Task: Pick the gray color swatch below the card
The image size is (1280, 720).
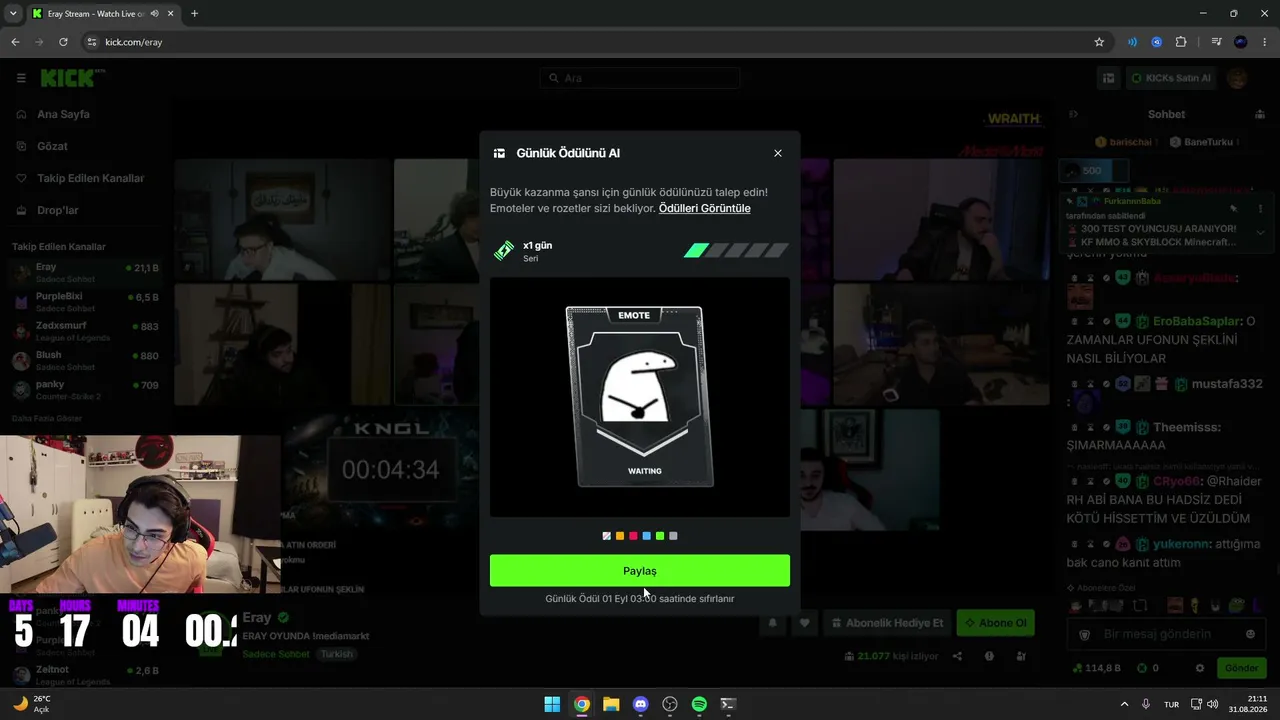Action: tap(673, 536)
